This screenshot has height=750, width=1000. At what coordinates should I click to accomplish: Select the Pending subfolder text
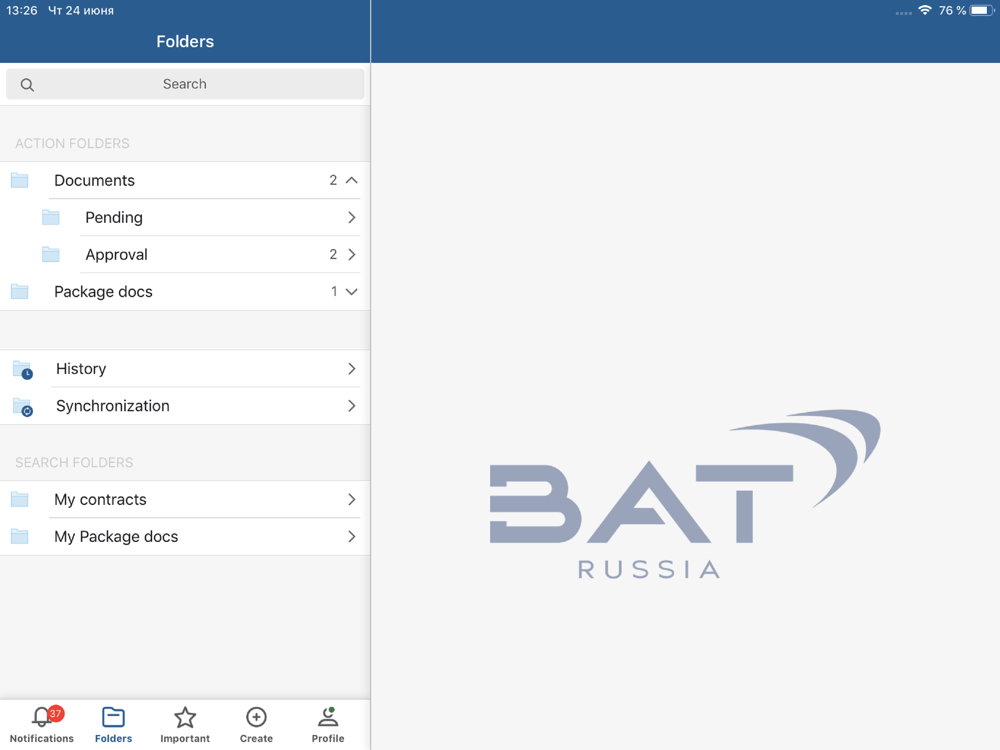click(114, 217)
